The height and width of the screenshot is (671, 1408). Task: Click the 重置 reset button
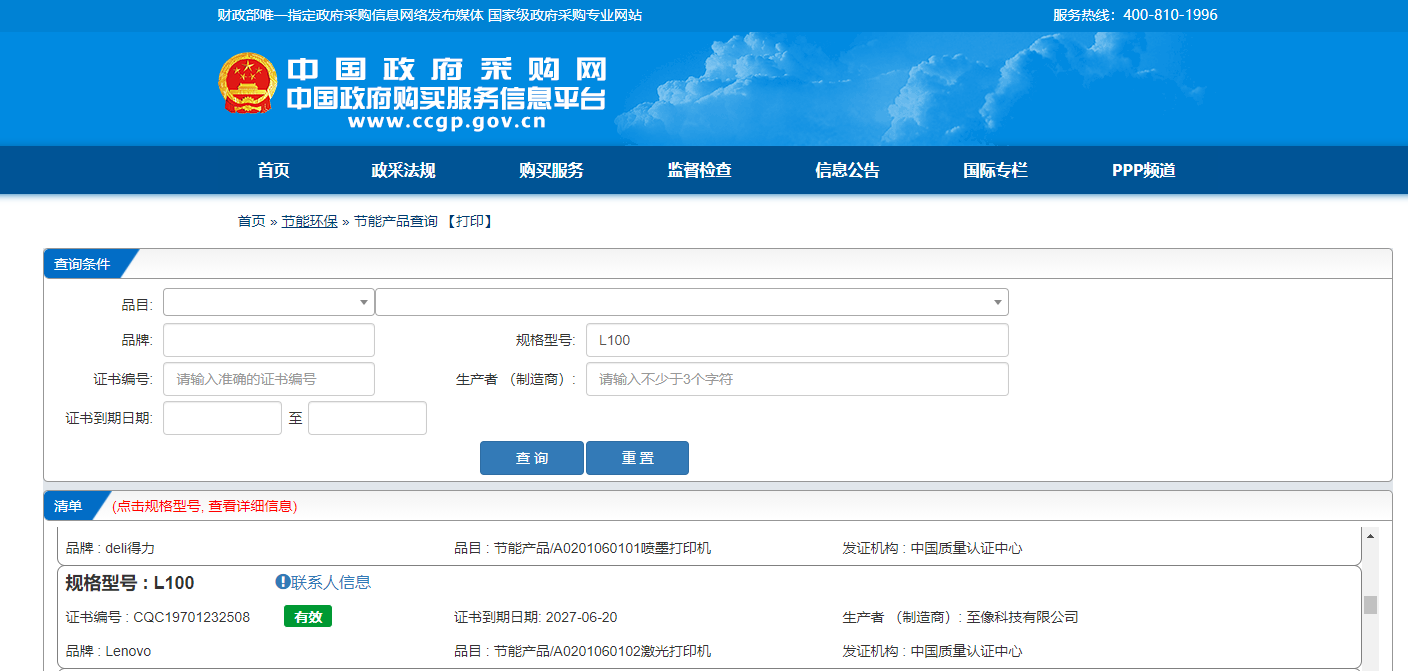pos(637,458)
